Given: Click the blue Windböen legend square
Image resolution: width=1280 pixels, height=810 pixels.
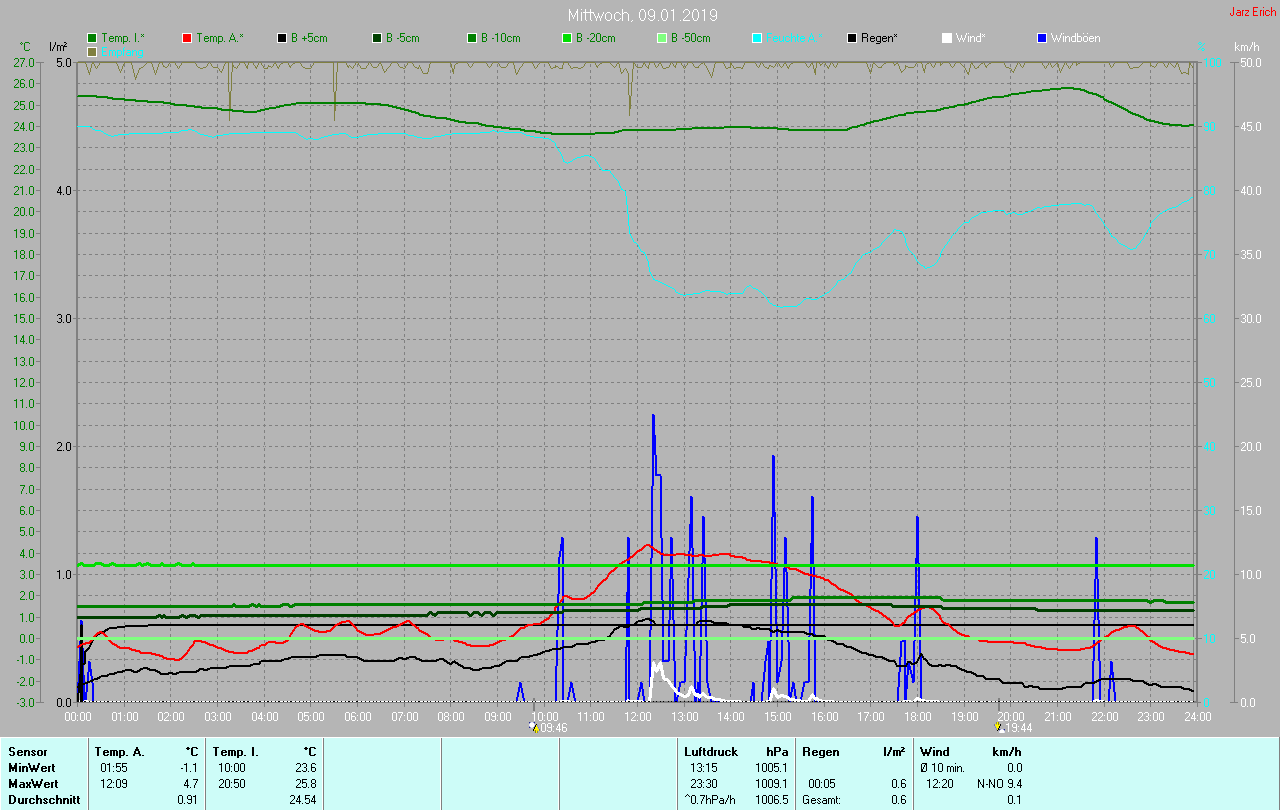Looking at the screenshot, I should [x=1042, y=38].
